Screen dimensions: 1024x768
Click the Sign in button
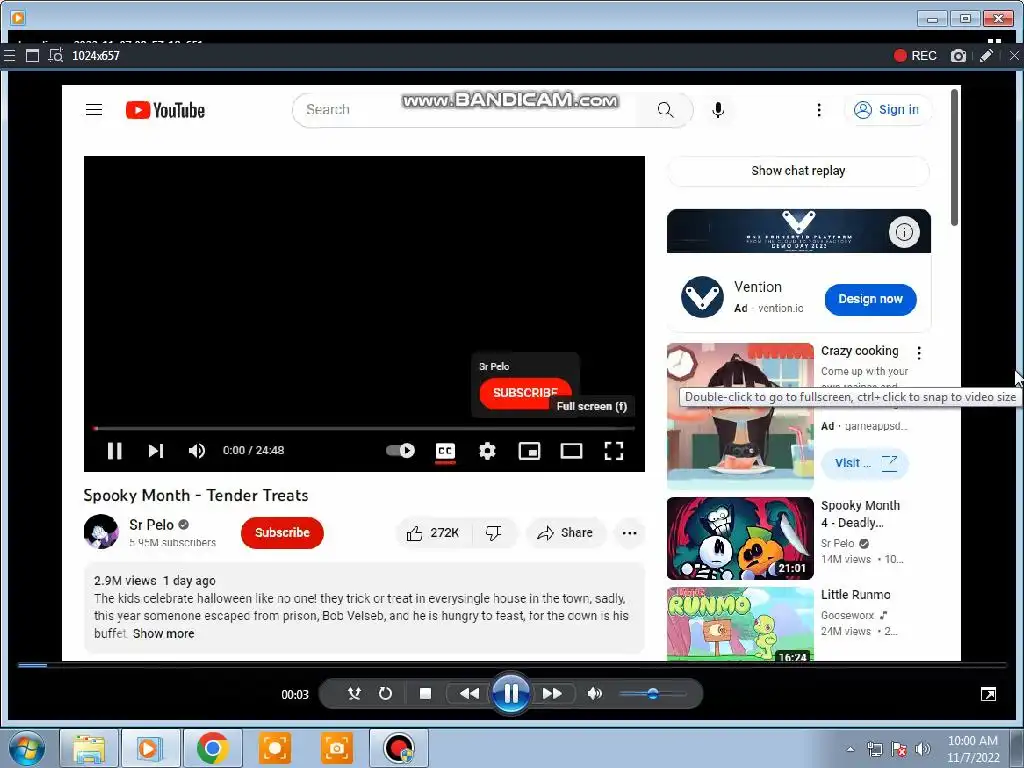pyautogui.click(x=888, y=110)
